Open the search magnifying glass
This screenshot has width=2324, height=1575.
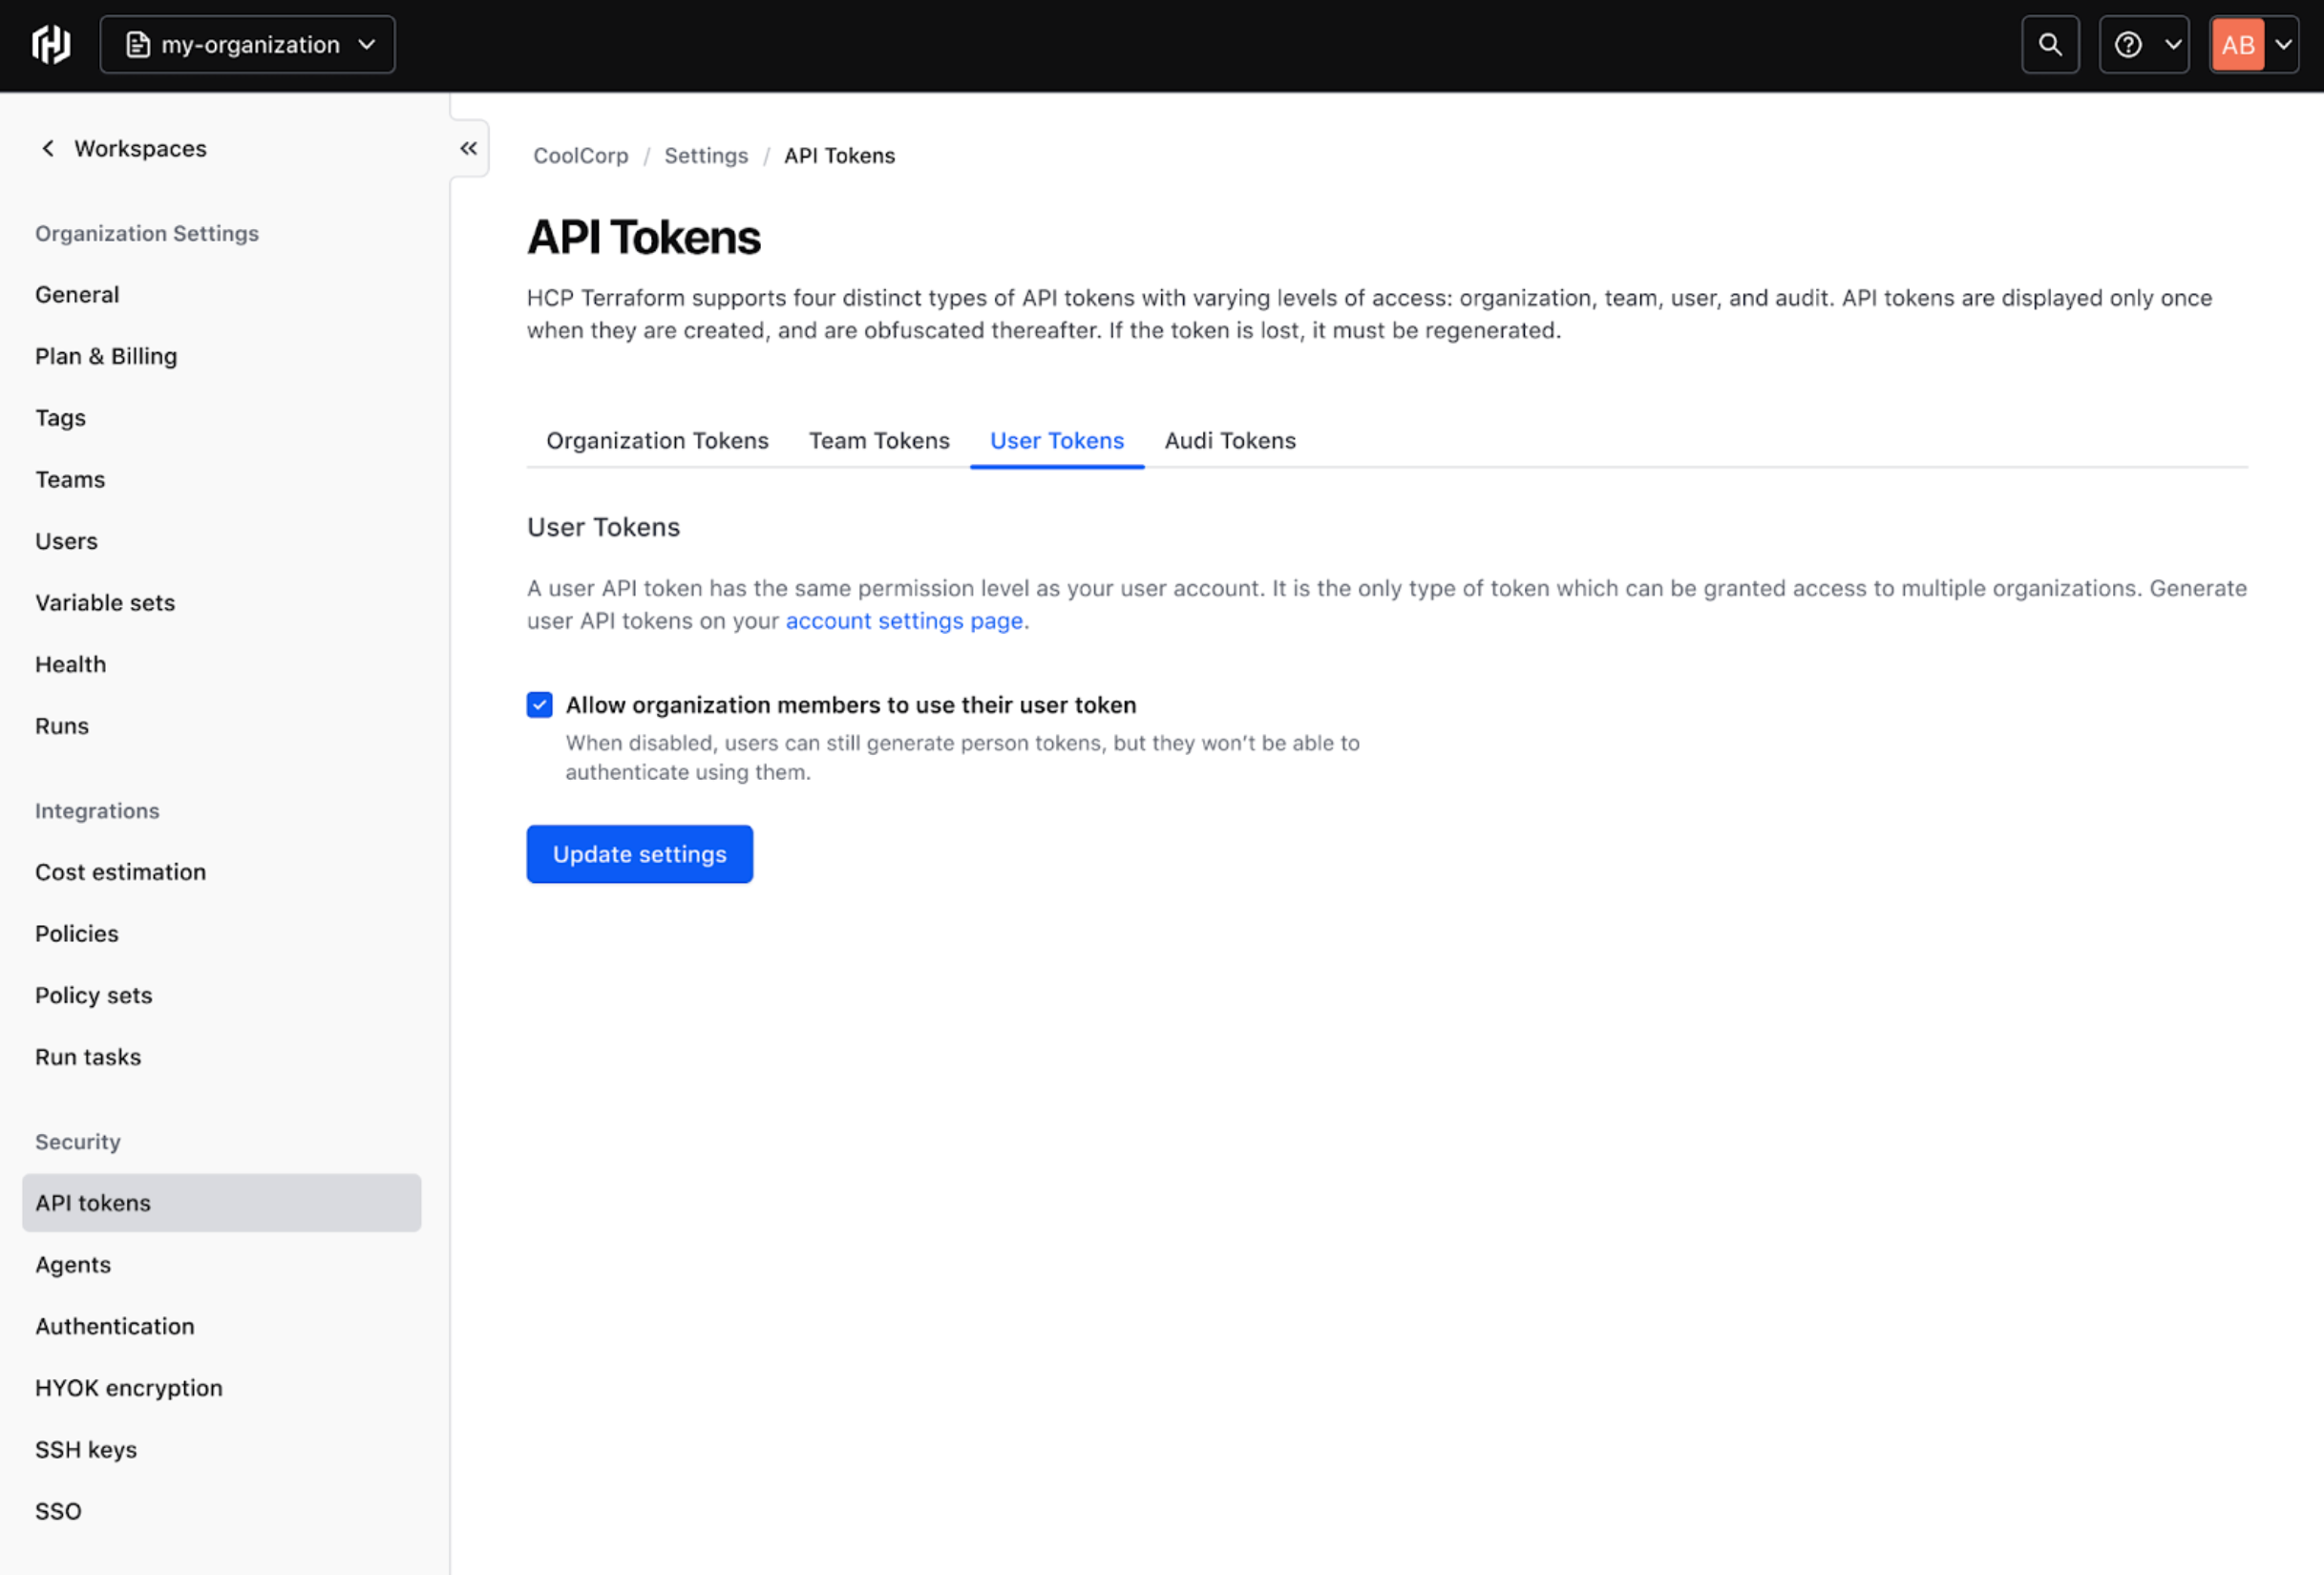point(2050,44)
